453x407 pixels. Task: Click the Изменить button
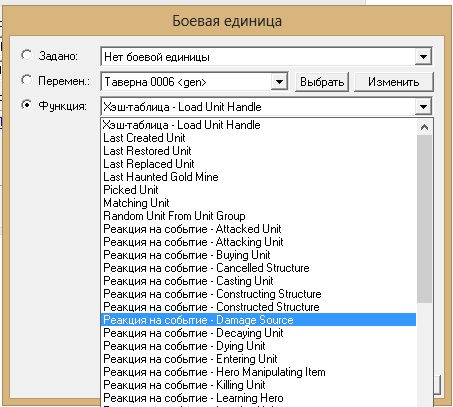394,82
